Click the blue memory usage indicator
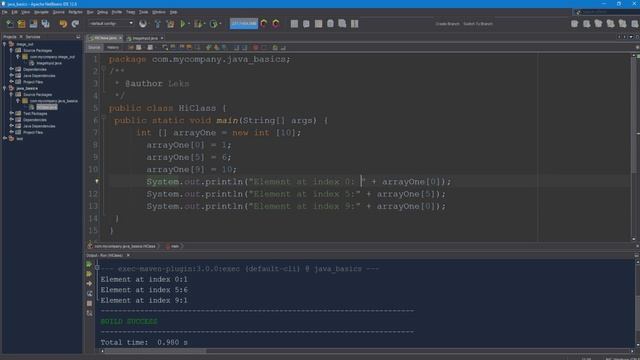640x360 pixels. point(244,24)
